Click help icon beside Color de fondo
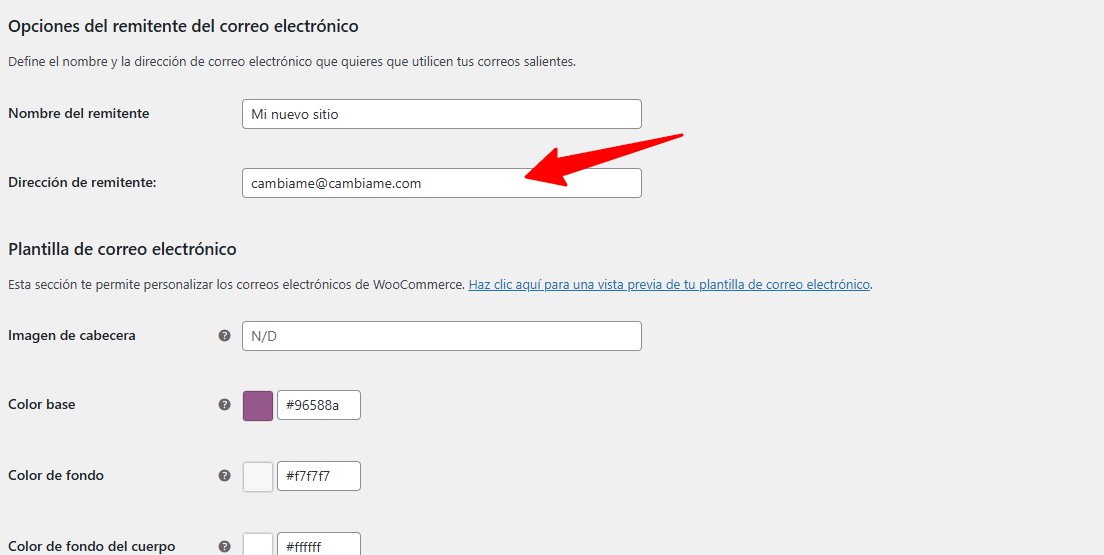The height and width of the screenshot is (555, 1104). [224, 476]
